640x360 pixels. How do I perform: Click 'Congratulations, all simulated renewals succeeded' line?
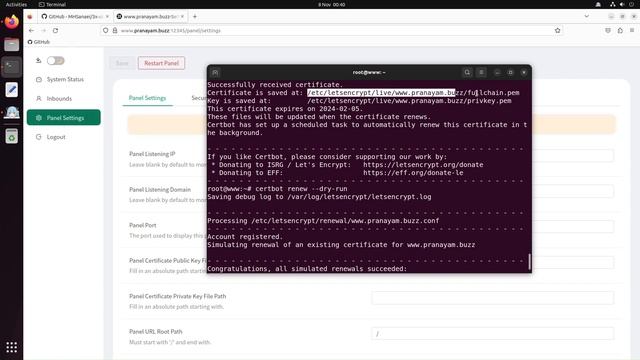click(x=307, y=269)
